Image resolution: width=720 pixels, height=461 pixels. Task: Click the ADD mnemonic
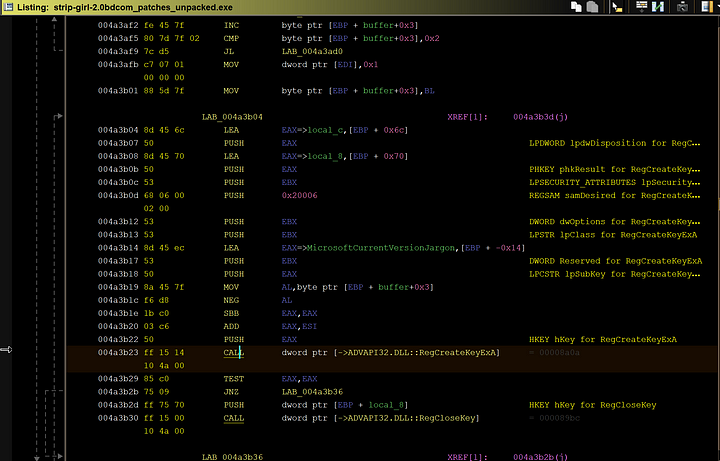231,326
